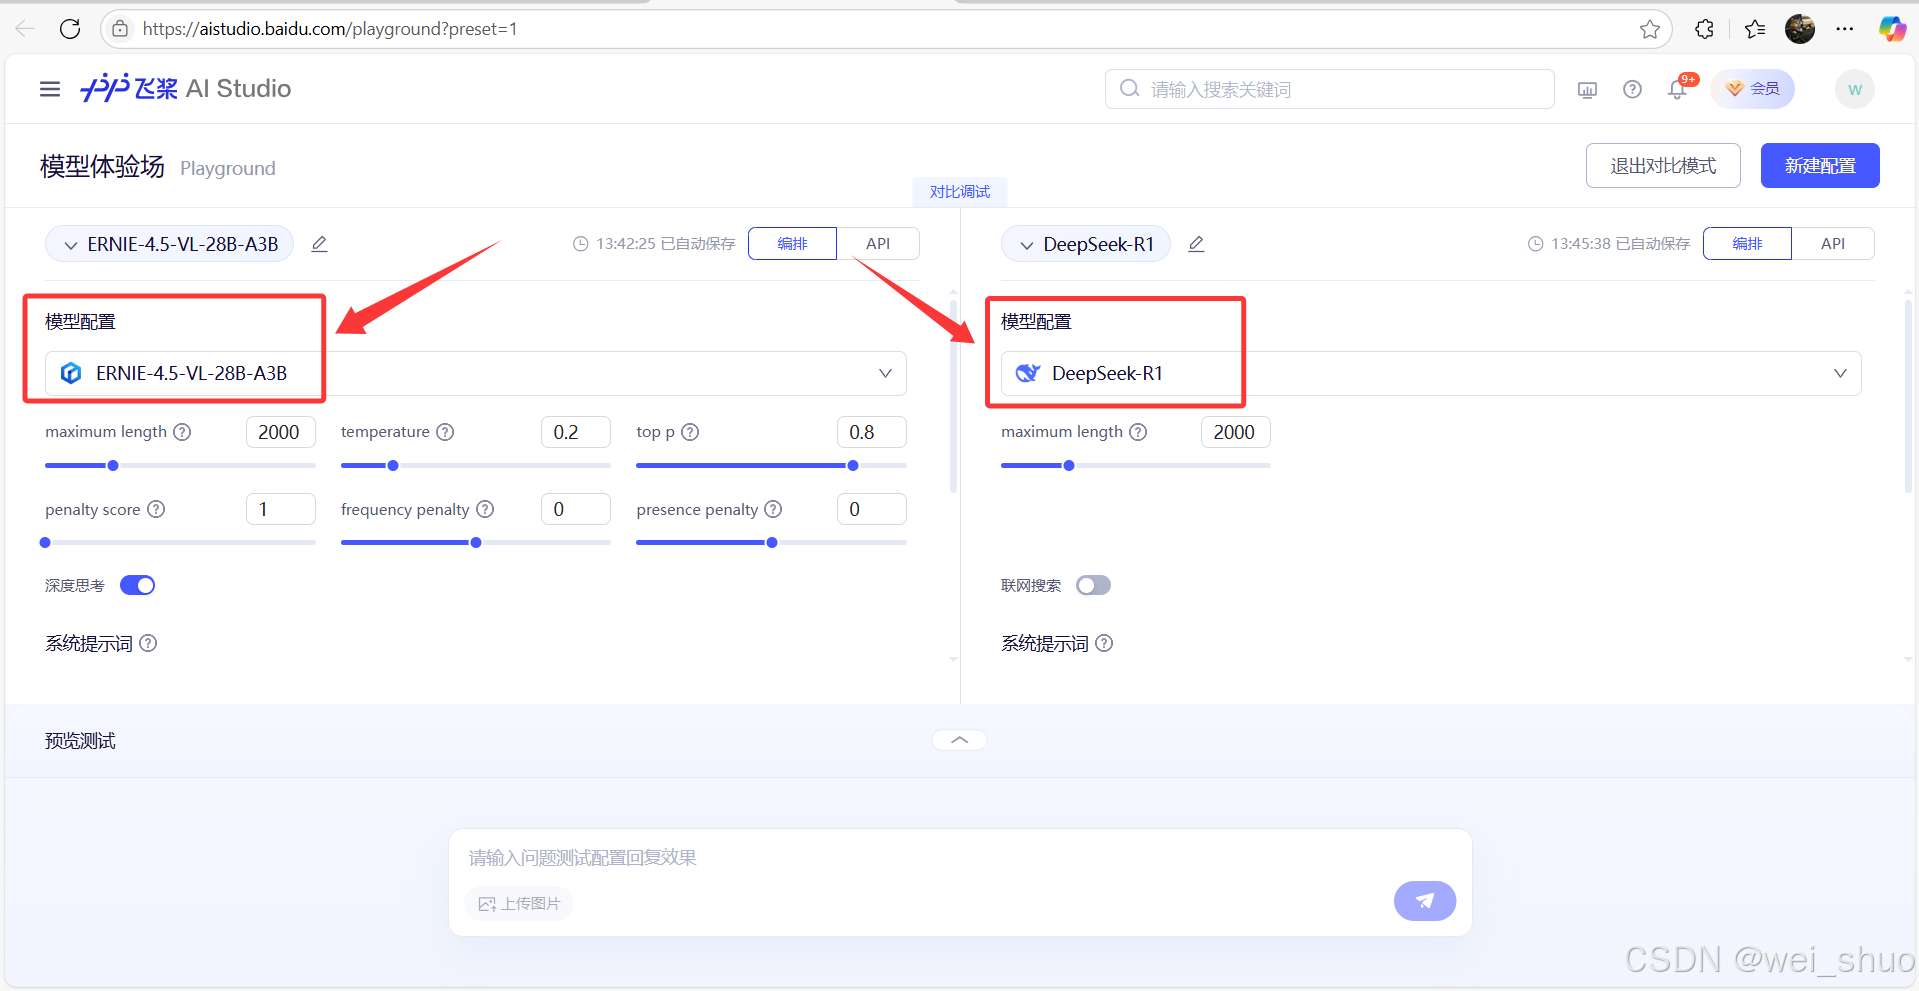
Task: Open browser settings ellipsis menu
Action: [x=1845, y=29]
